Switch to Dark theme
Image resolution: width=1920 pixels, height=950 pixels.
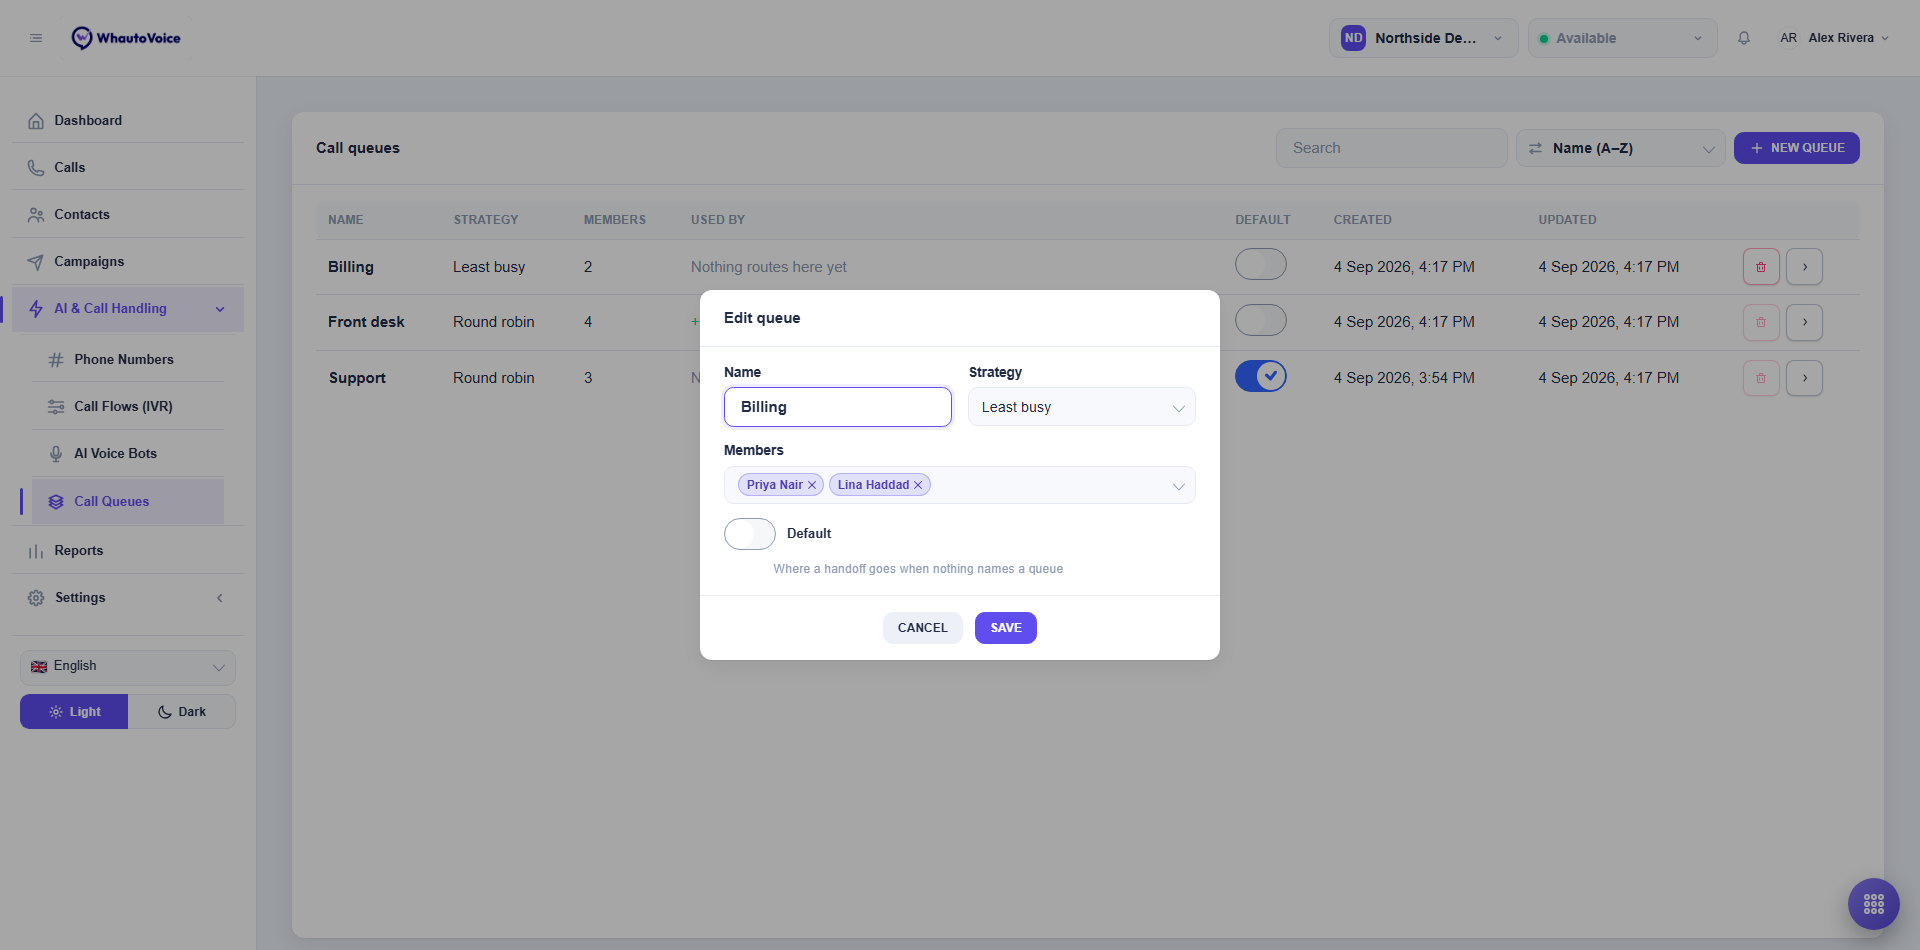pyautogui.click(x=182, y=712)
